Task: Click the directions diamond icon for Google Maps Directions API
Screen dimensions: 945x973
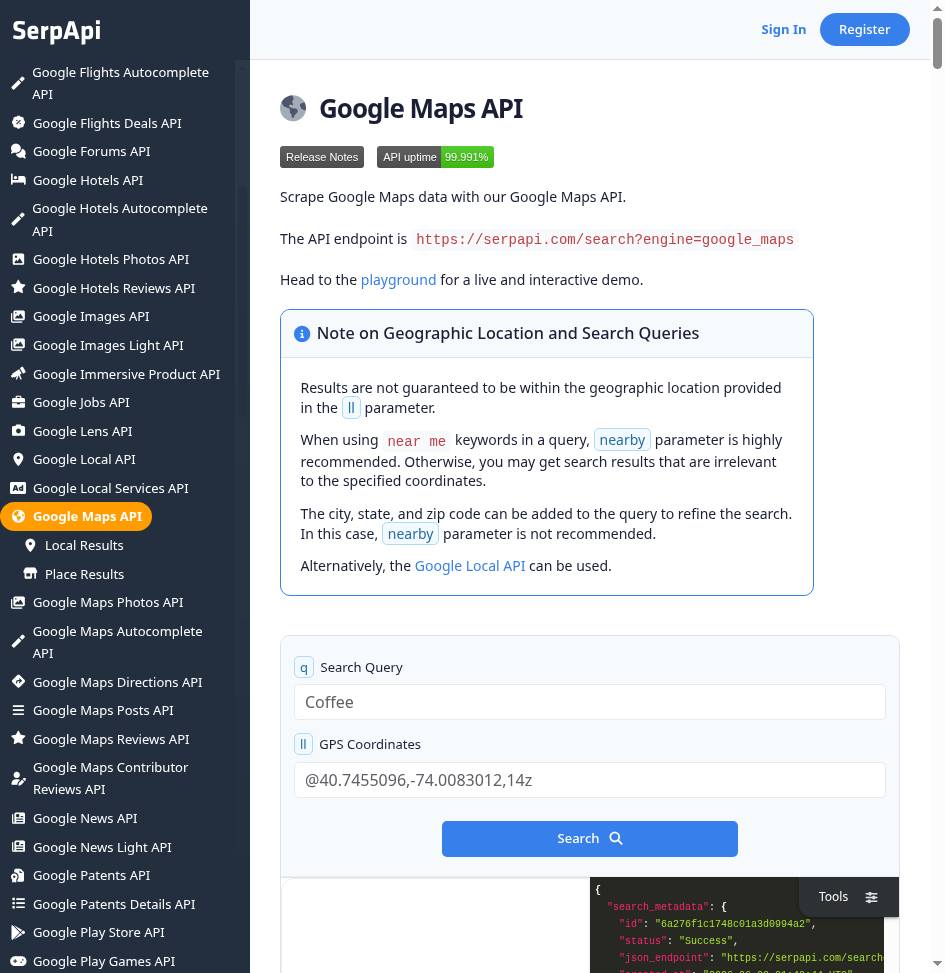Action: click(19, 681)
